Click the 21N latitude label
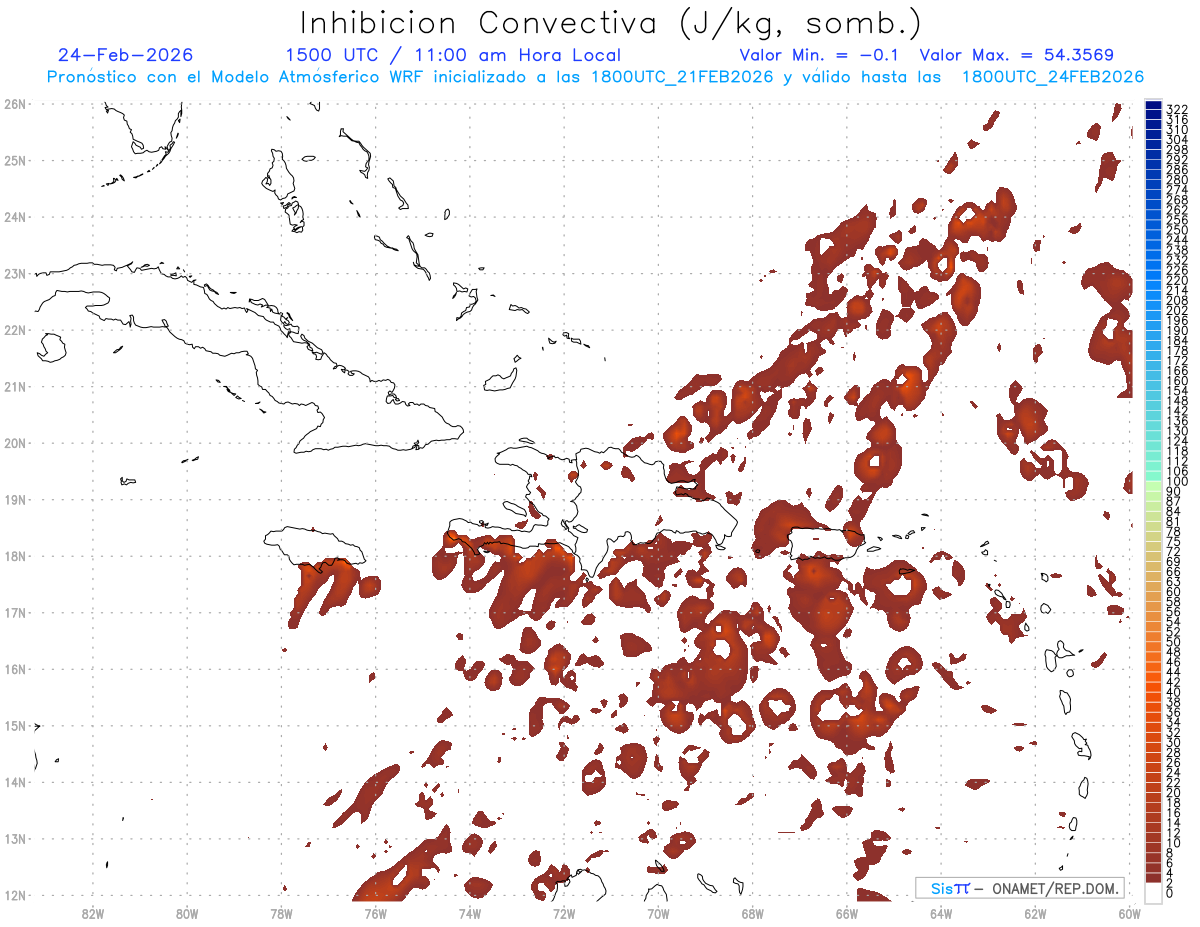 pos(15,386)
